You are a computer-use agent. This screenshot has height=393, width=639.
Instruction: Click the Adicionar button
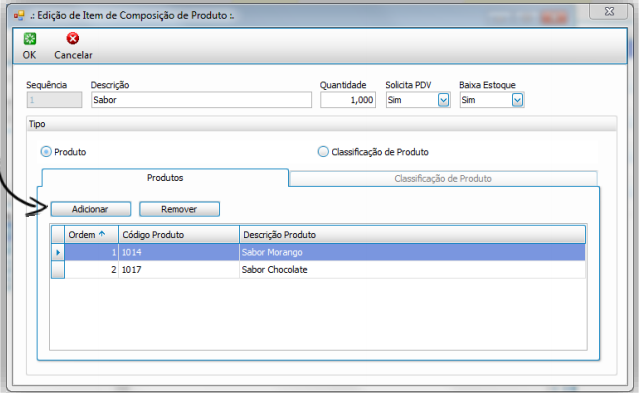pos(90,209)
